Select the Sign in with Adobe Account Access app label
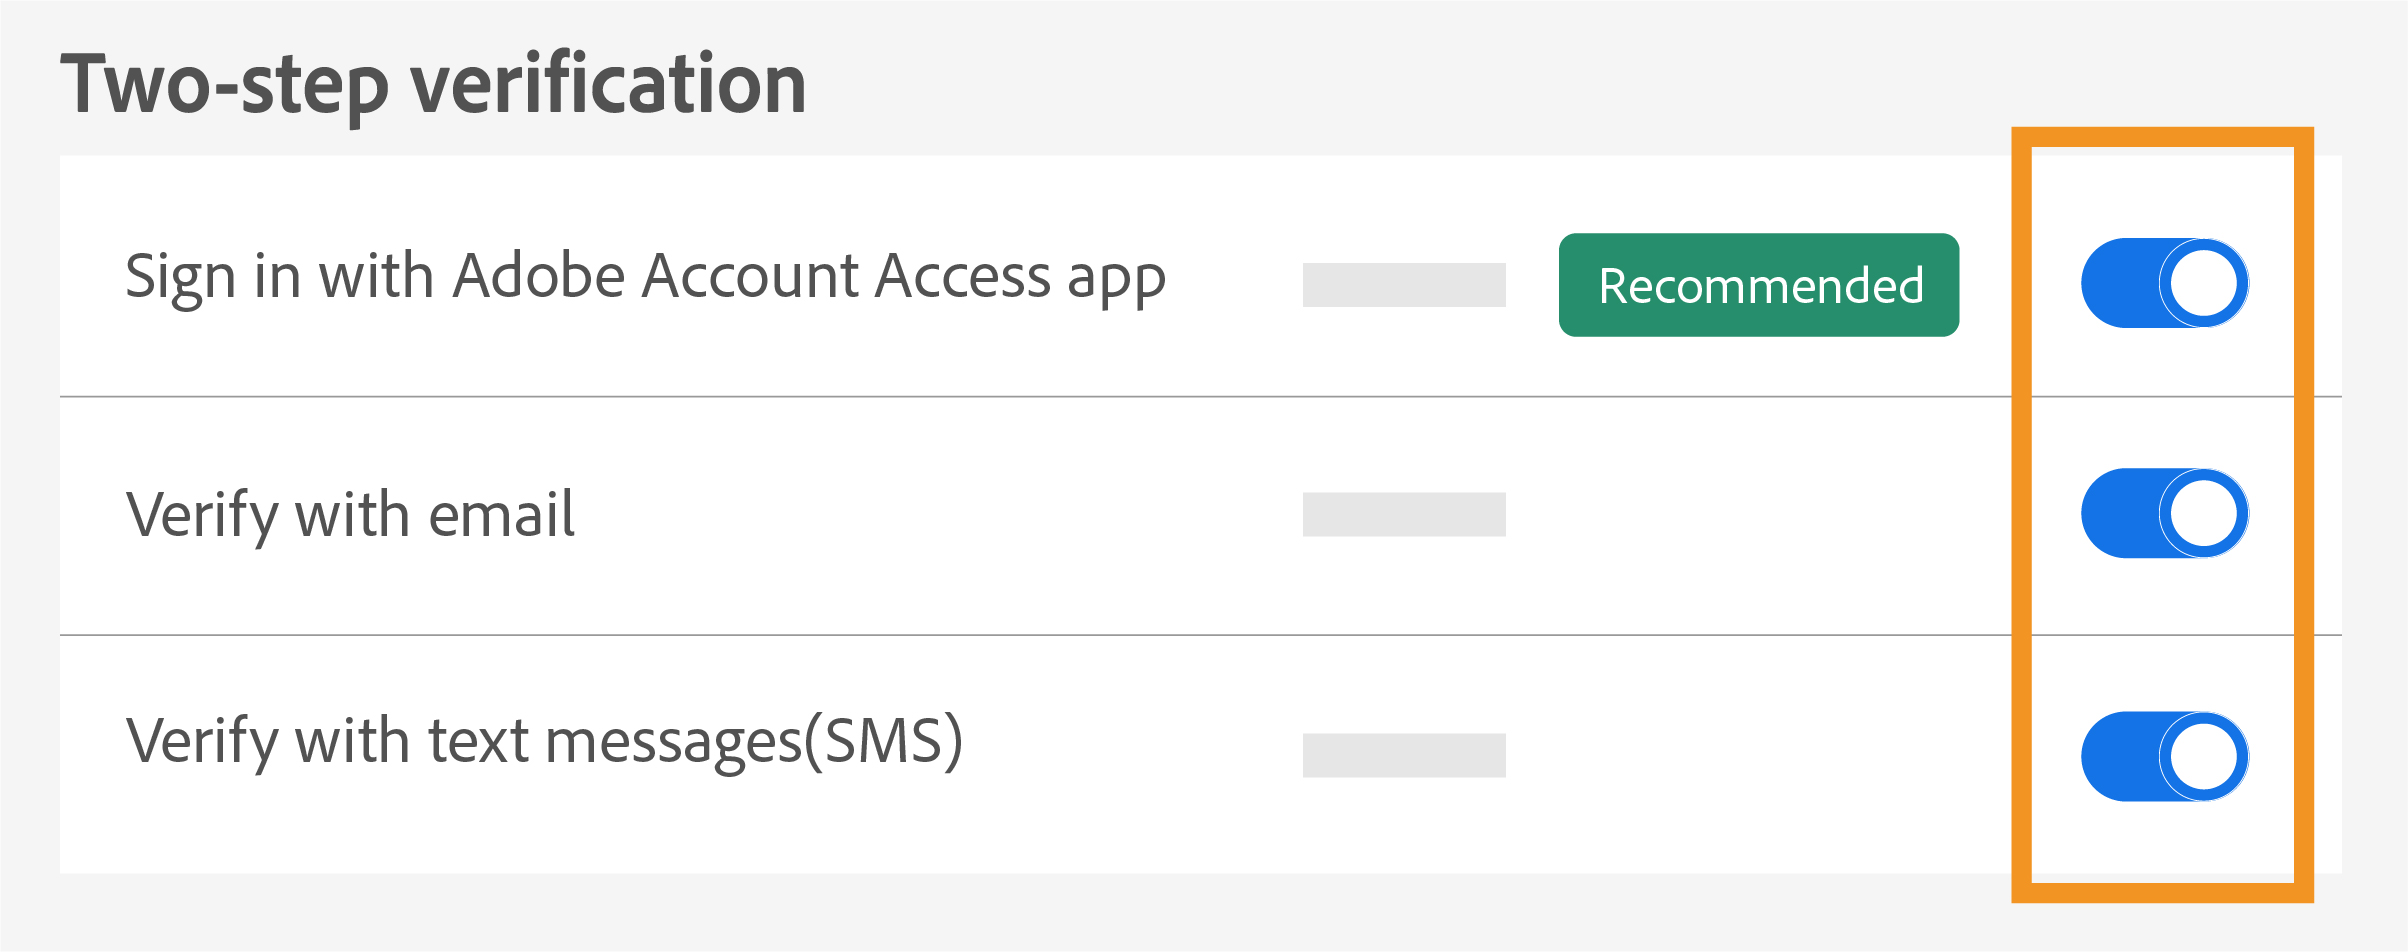The image size is (2408, 952). coord(645,277)
